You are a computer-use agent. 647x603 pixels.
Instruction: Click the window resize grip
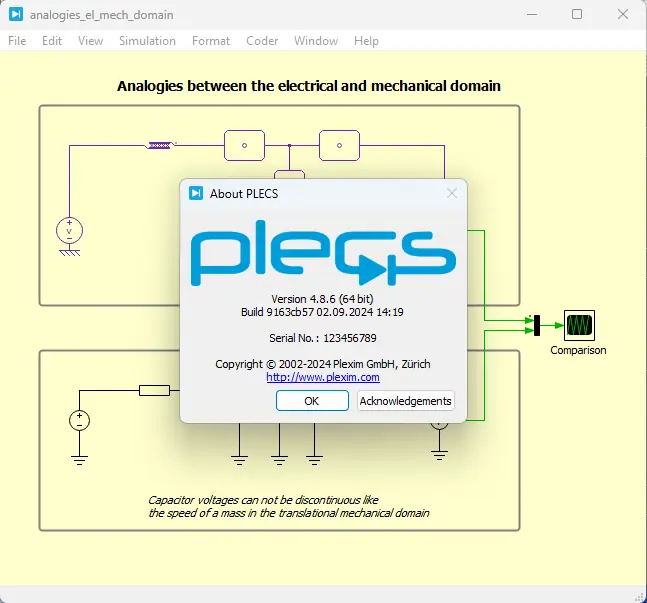[638, 597]
